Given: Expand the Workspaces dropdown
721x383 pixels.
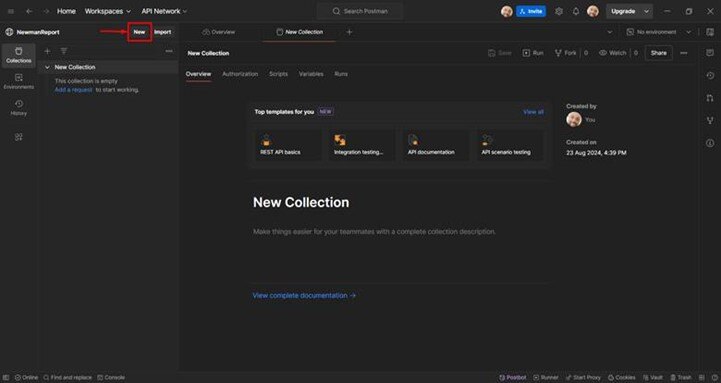Looking at the screenshot, I should point(108,11).
